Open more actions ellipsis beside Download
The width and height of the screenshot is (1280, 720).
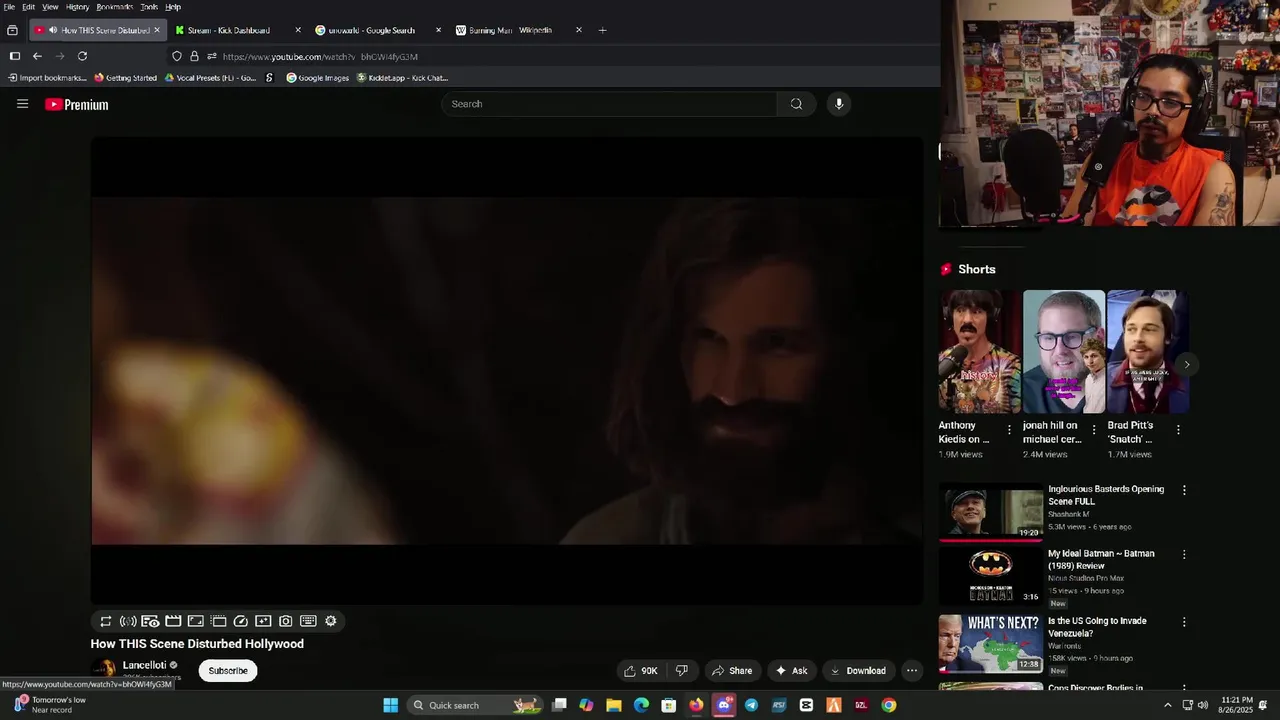coord(912,671)
